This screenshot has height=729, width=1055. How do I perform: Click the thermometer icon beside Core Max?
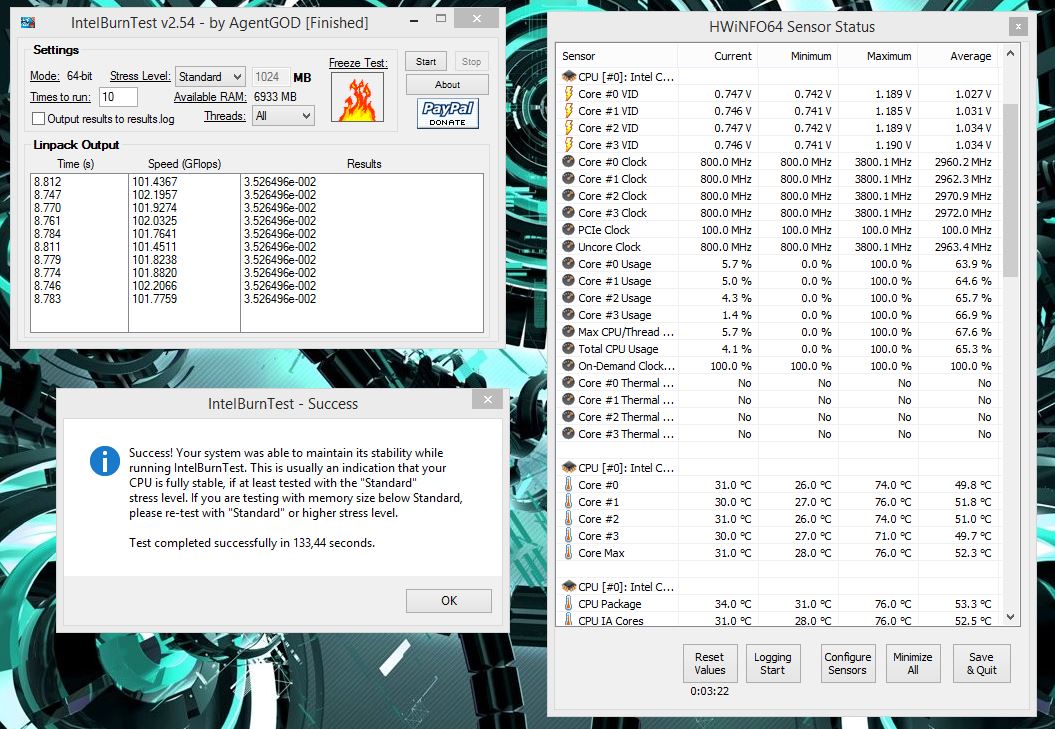coord(569,553)
